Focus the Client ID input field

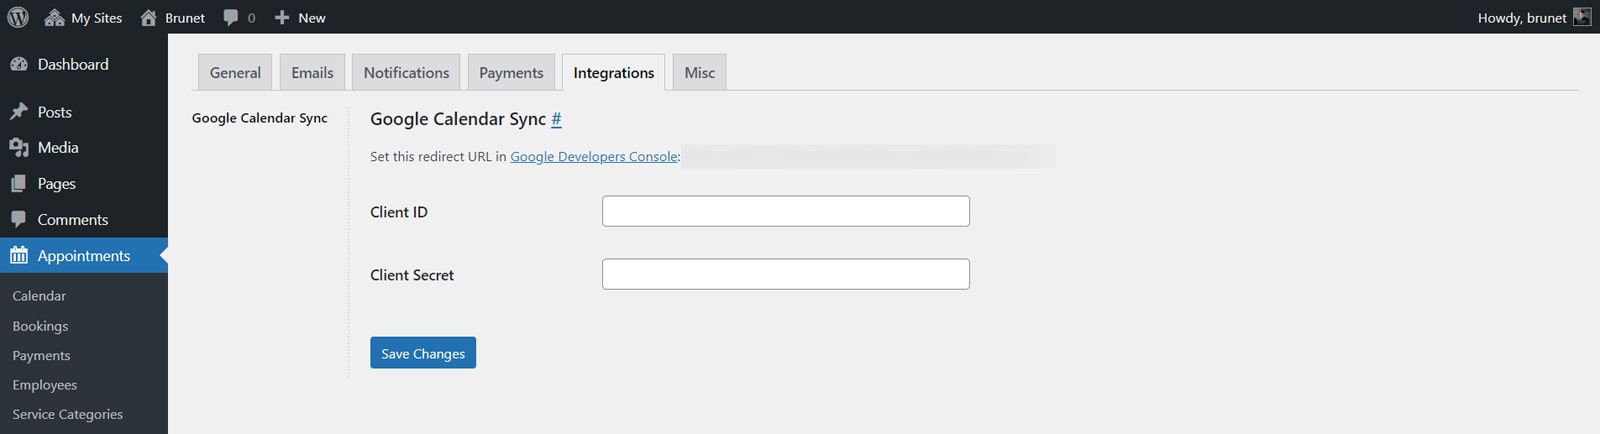click(x=786, y=211)
